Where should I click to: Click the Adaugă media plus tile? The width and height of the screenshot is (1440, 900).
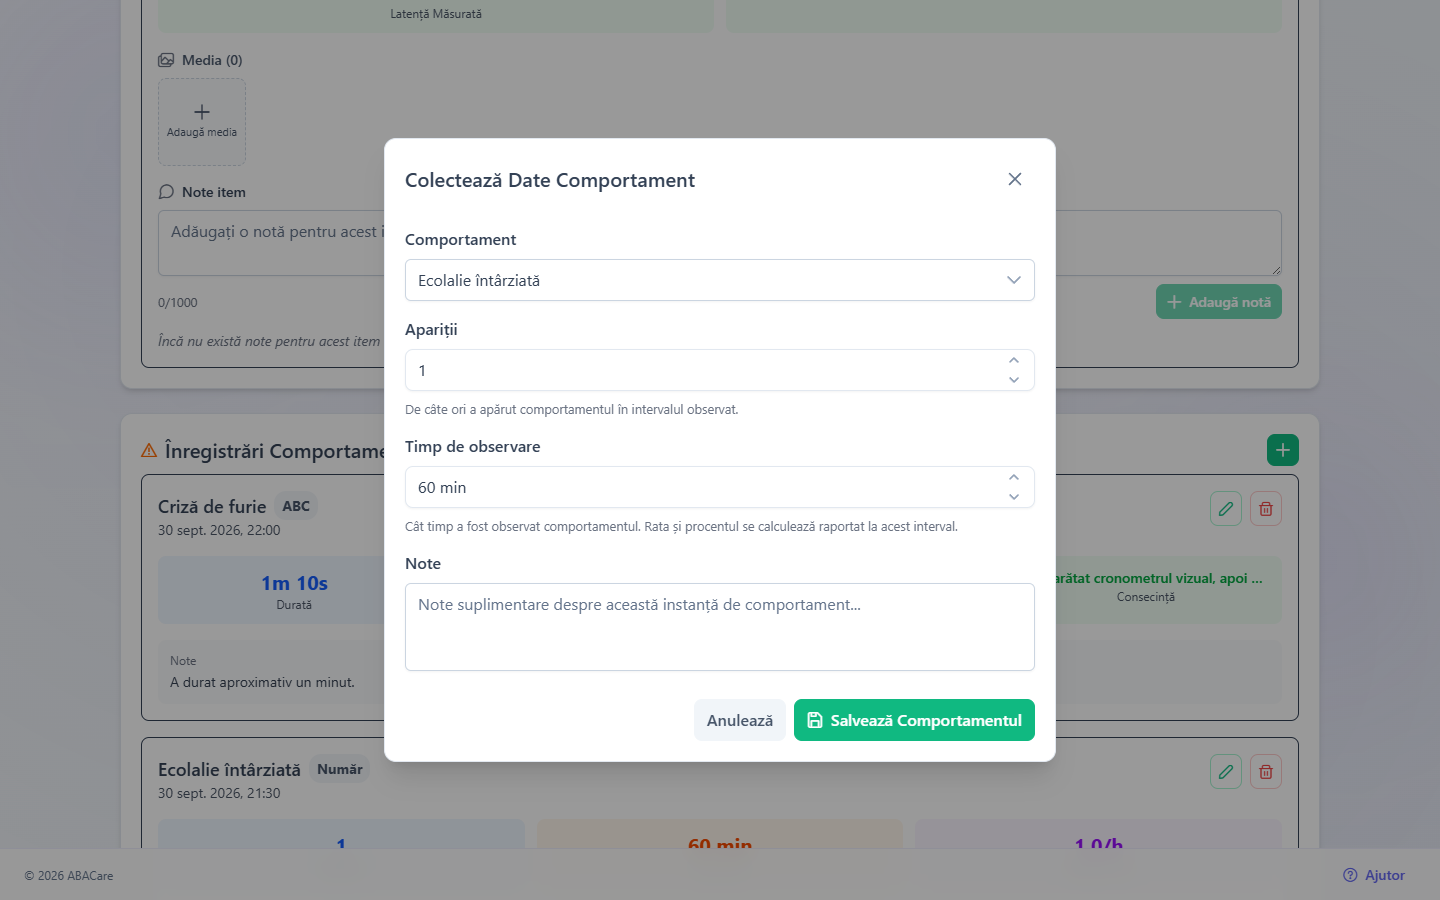click(x=202, y=122)
